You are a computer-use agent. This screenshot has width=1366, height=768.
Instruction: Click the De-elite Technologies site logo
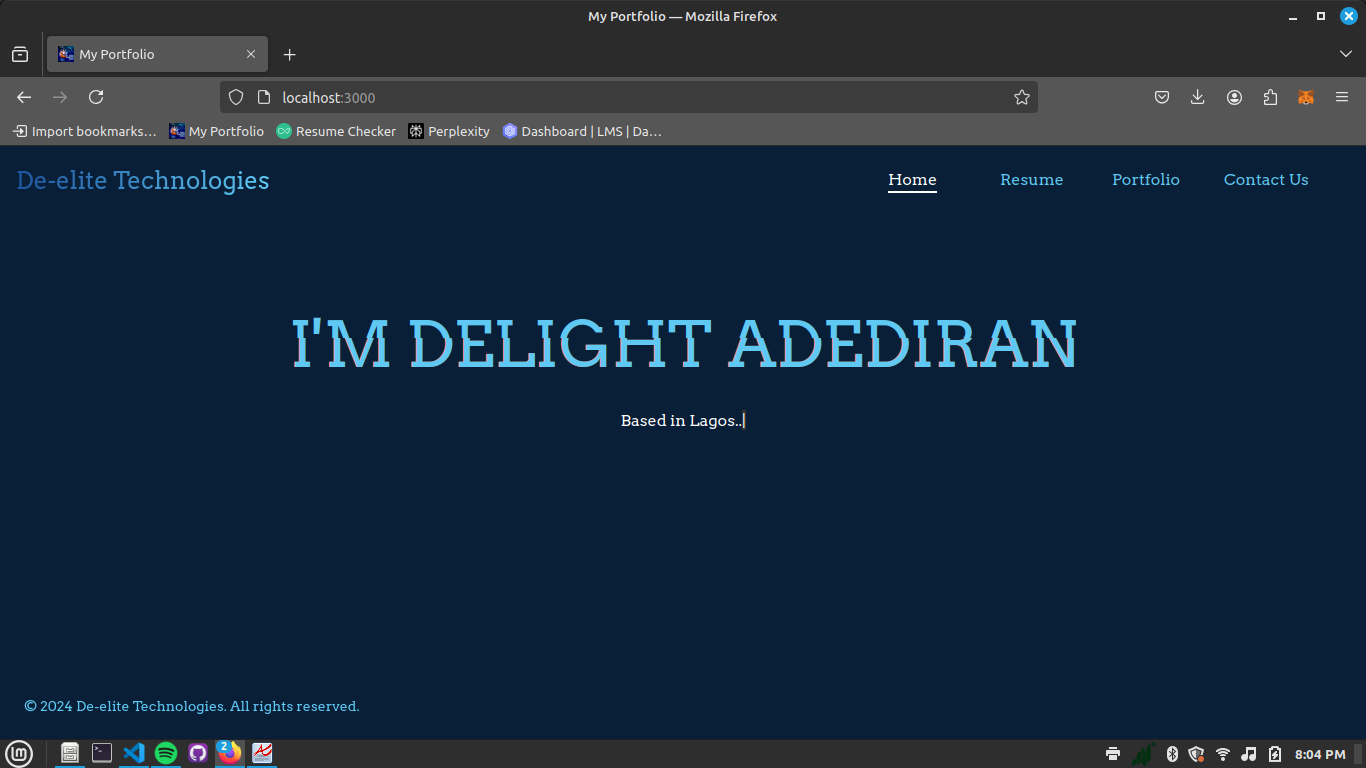point(143,181)
